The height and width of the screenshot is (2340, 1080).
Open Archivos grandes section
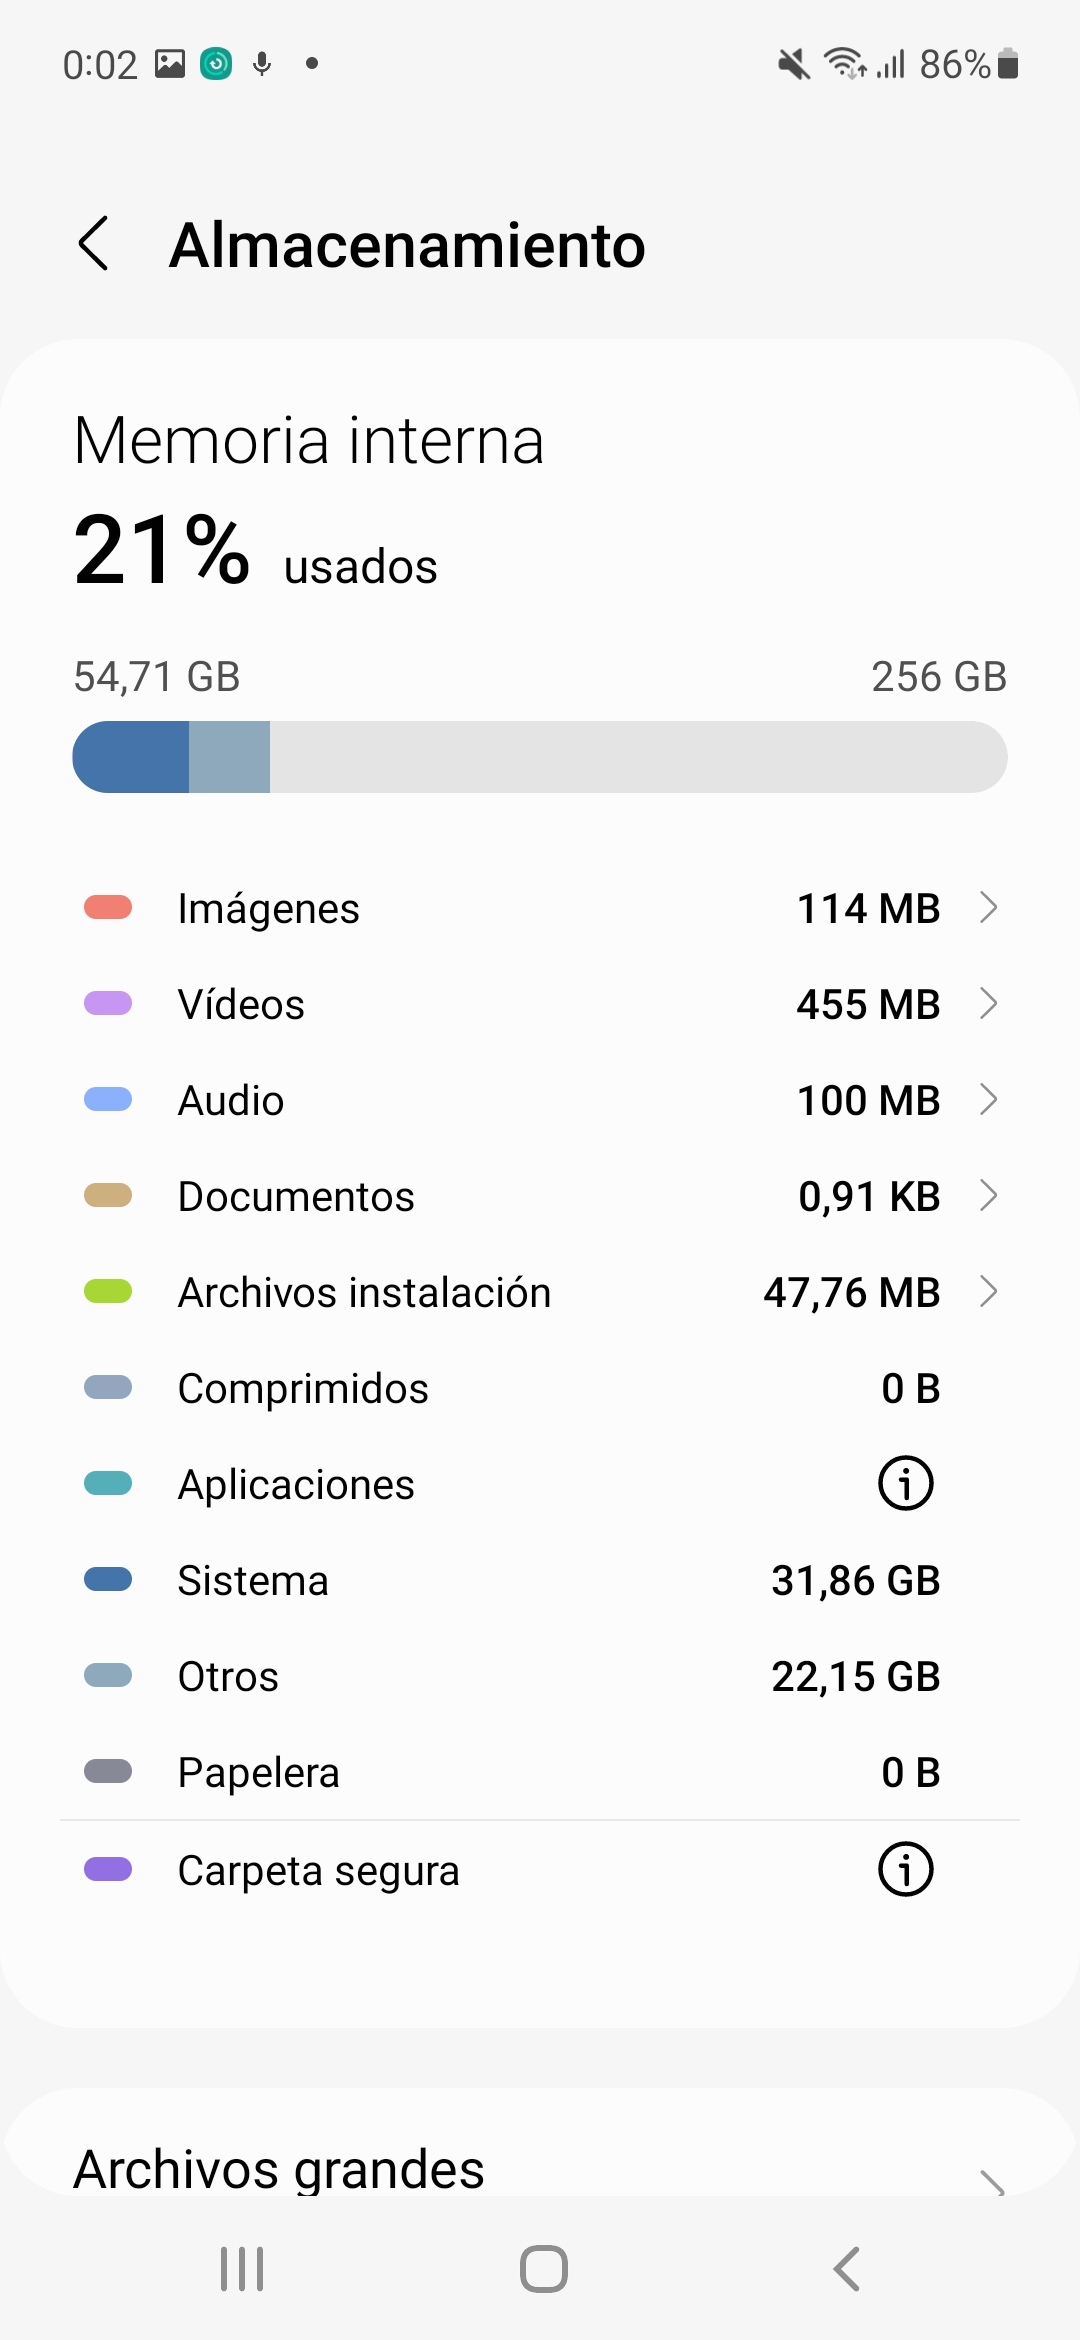tap(540, 2168)
